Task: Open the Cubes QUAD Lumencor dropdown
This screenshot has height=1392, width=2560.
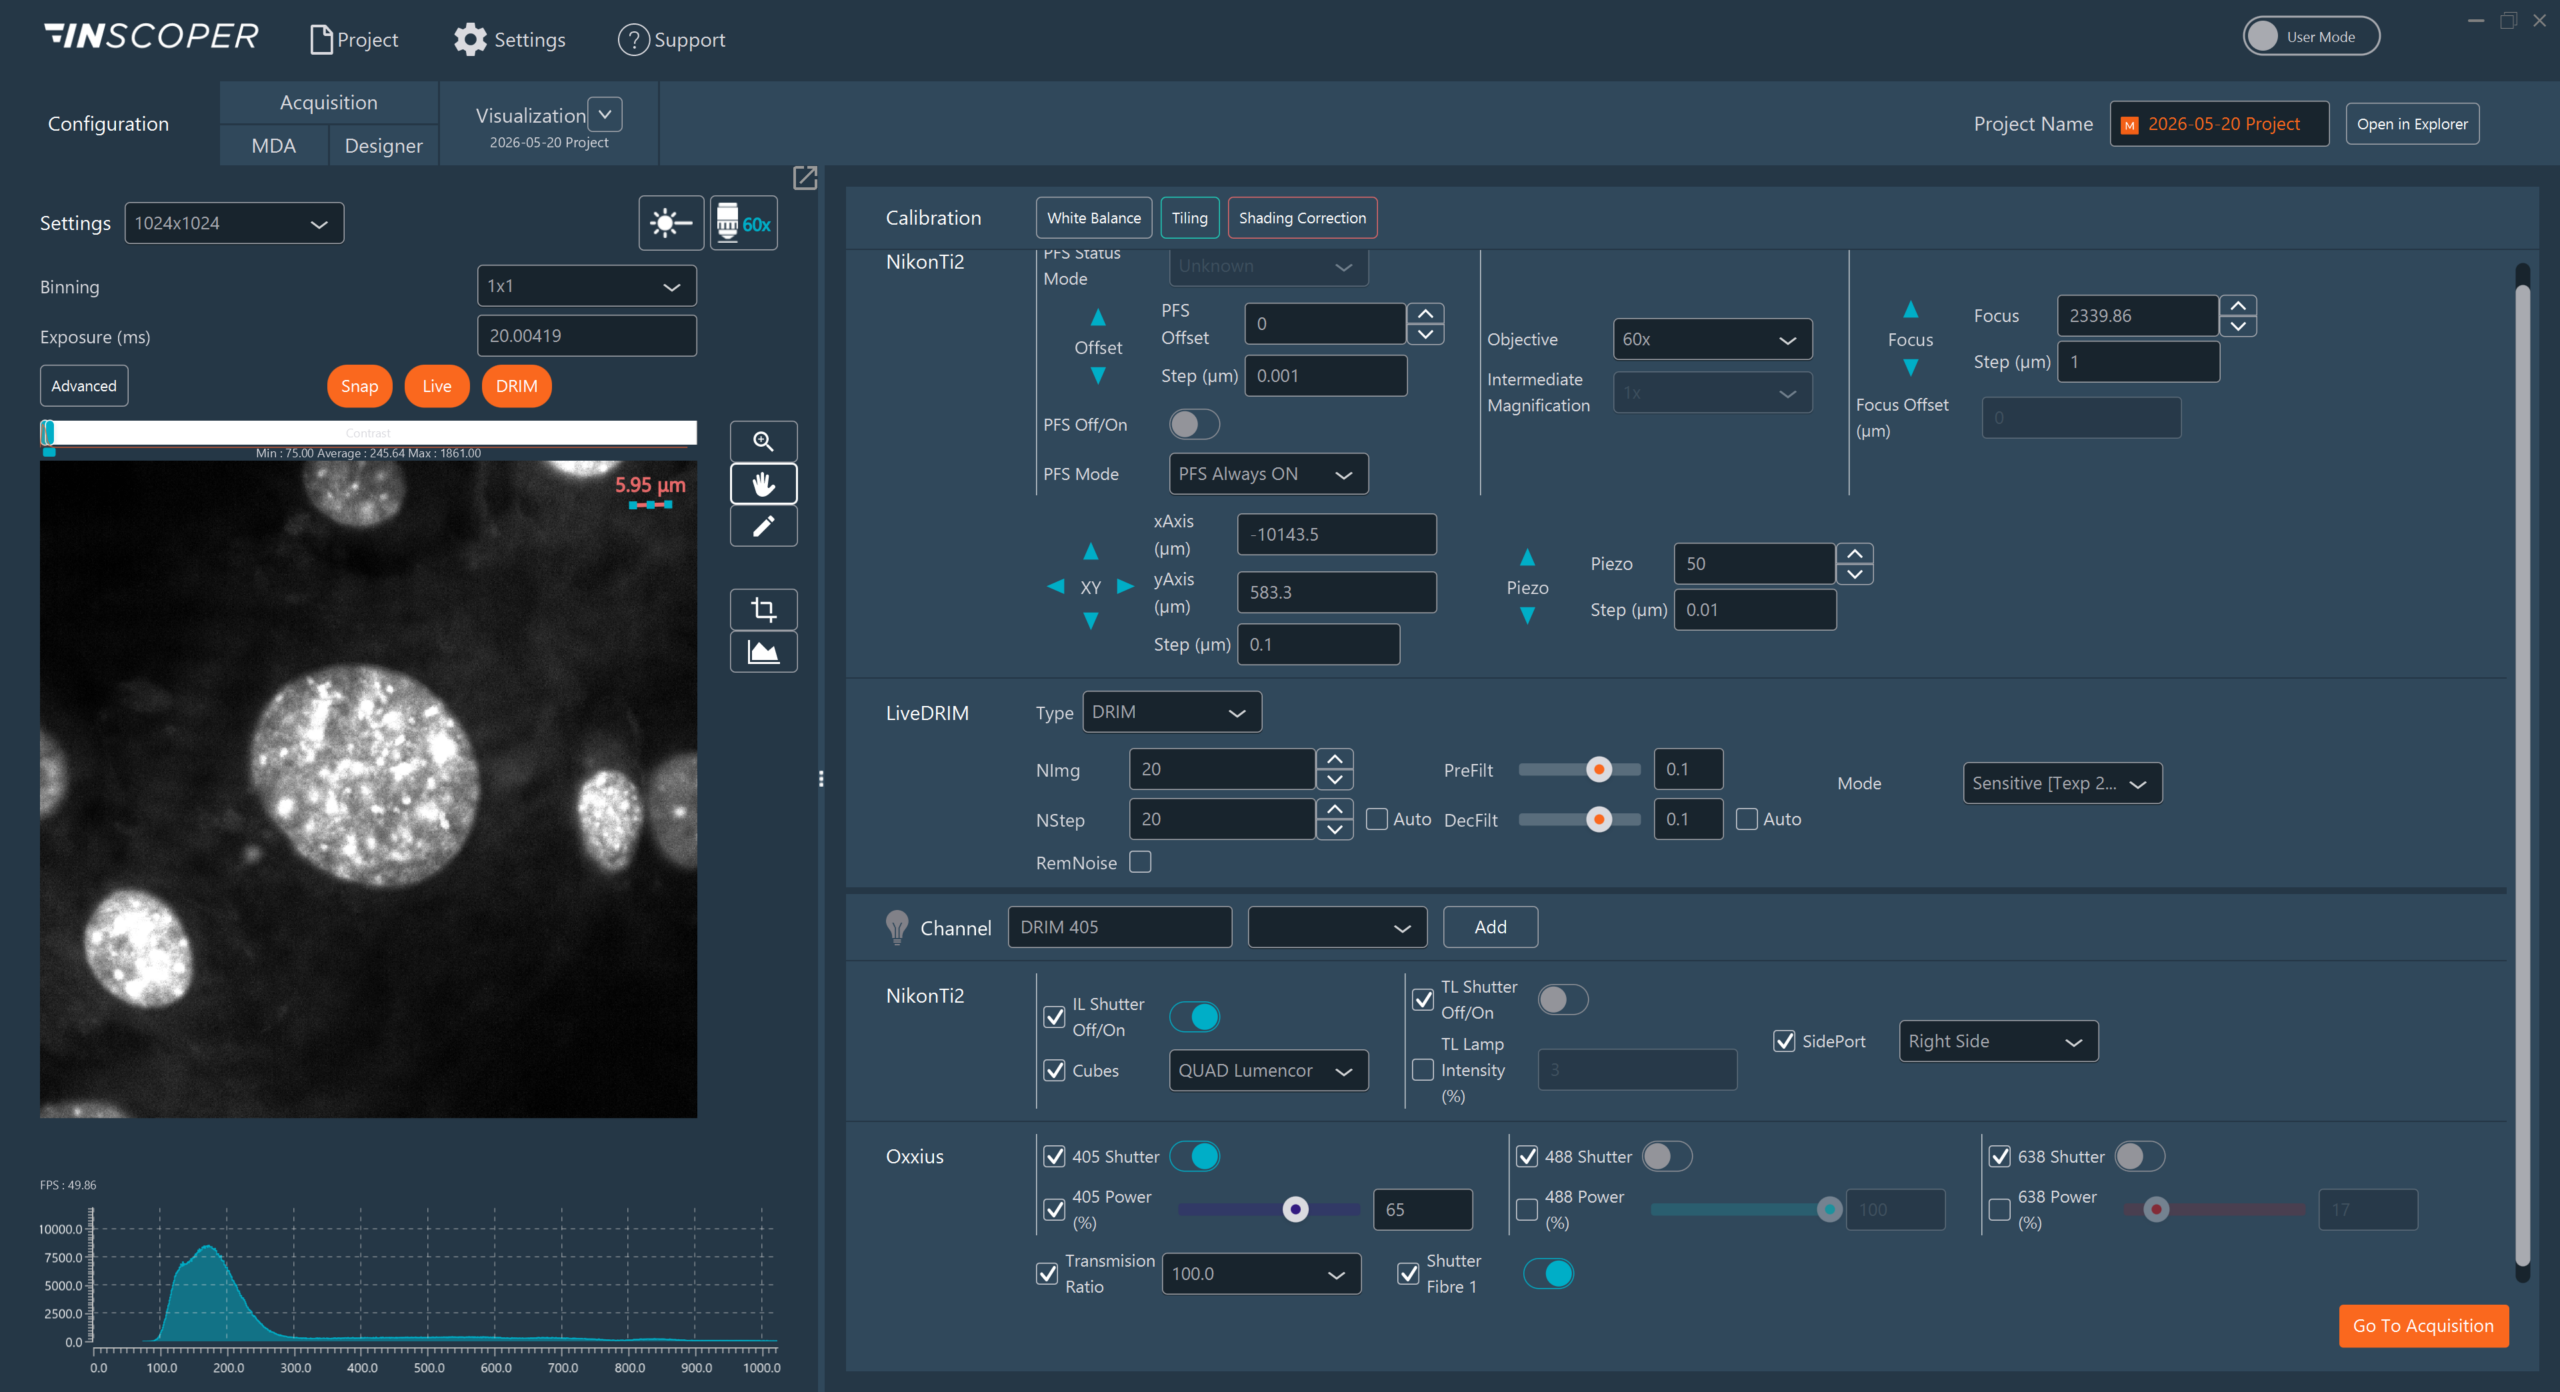Action: (x=1268, y=1070)
